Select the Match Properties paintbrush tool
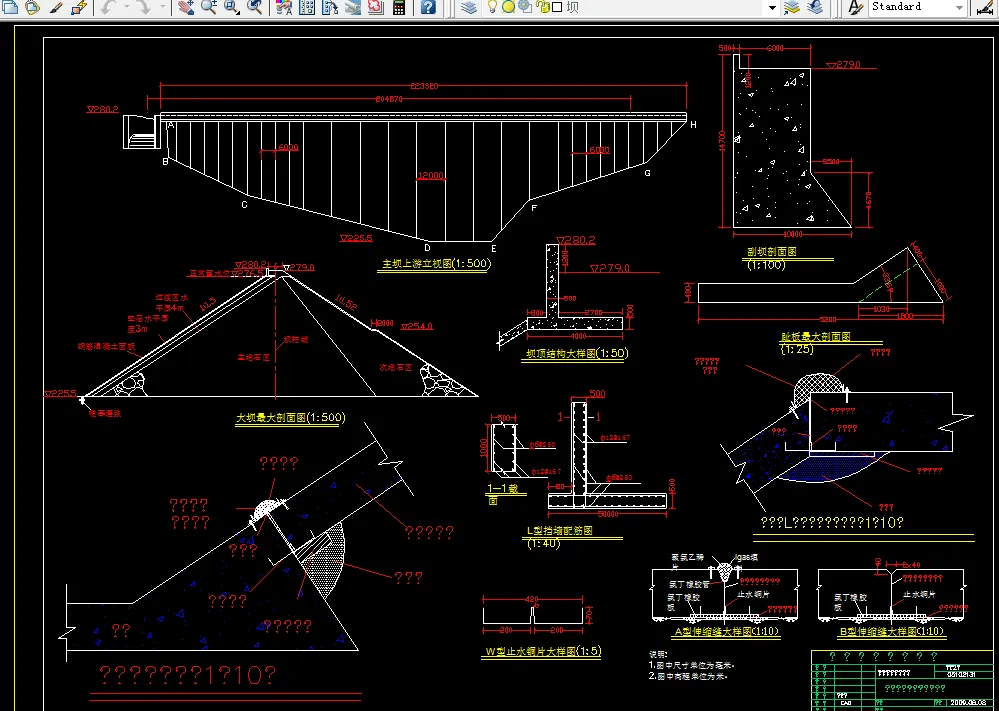The image size is (999, 711). click(x=55, y=7)
